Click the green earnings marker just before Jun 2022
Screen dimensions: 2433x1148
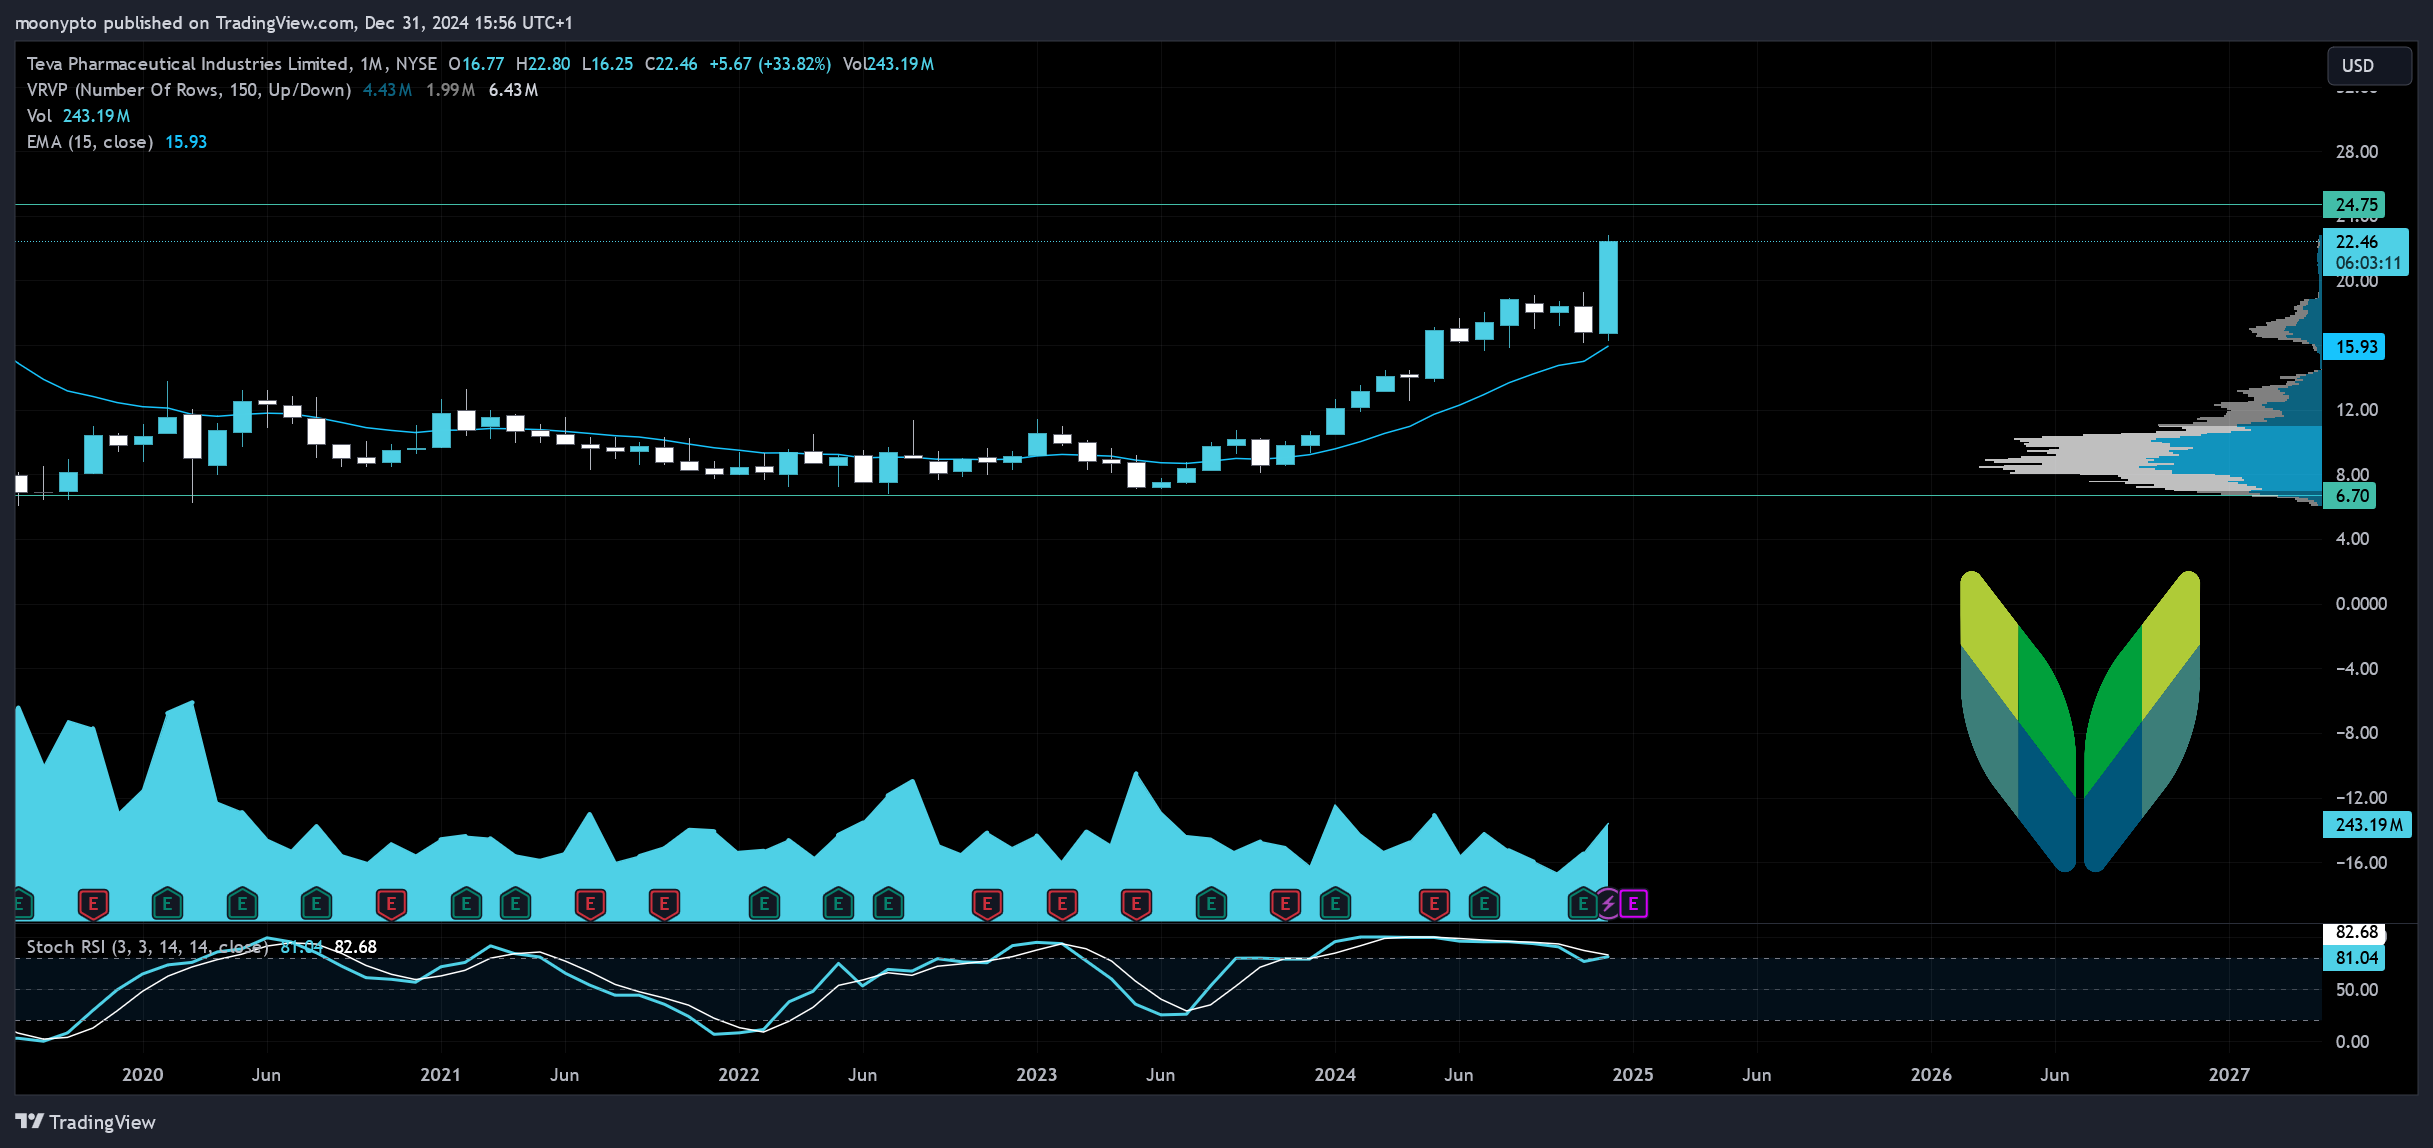pos(838,904)
